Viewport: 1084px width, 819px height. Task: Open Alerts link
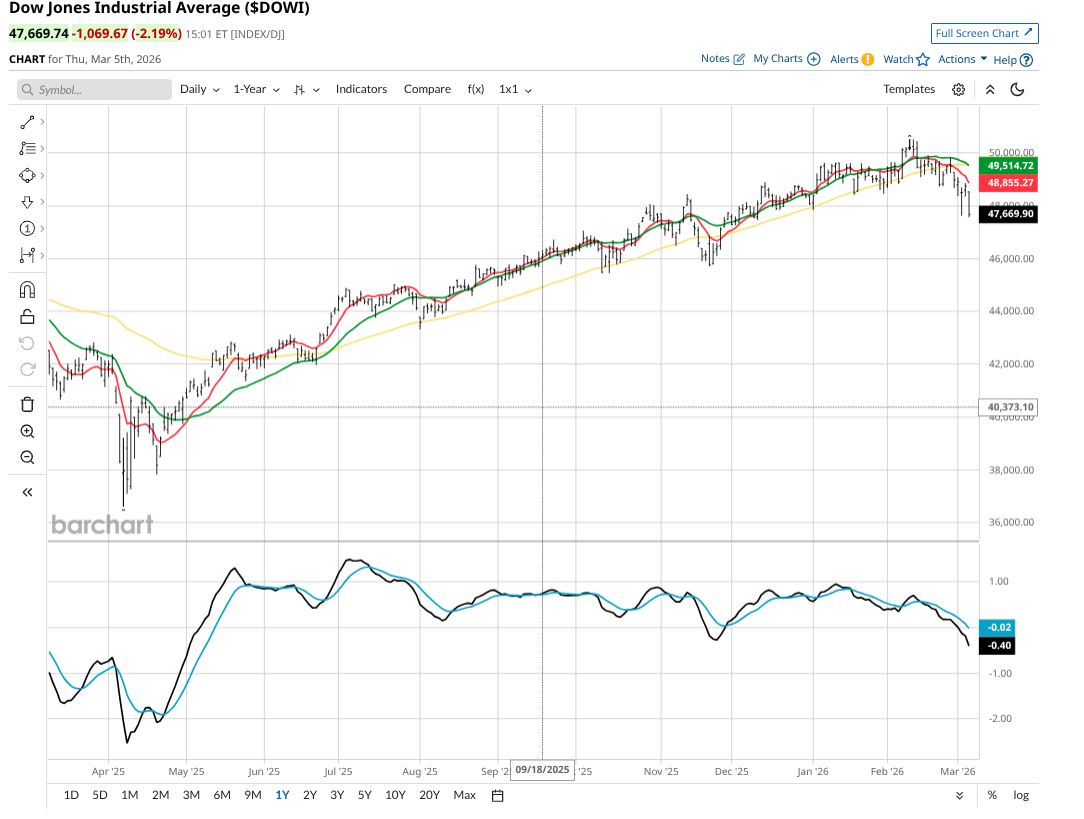[x=852, y=59]
